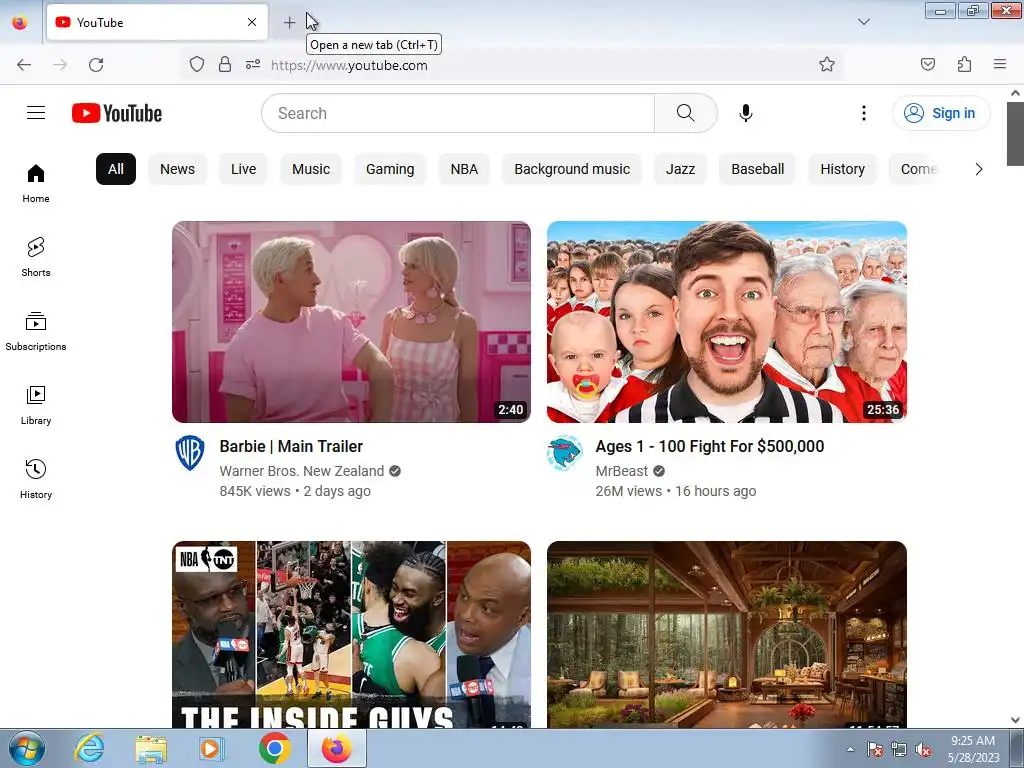
Task: Open Firefox View icon in tab bar
Action: 20,23
